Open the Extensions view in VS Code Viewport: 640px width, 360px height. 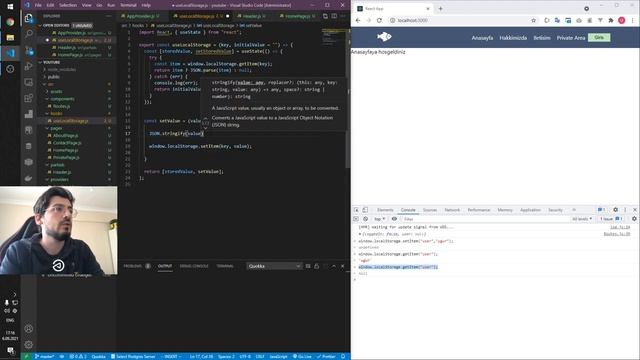click(x=29, y=98)
